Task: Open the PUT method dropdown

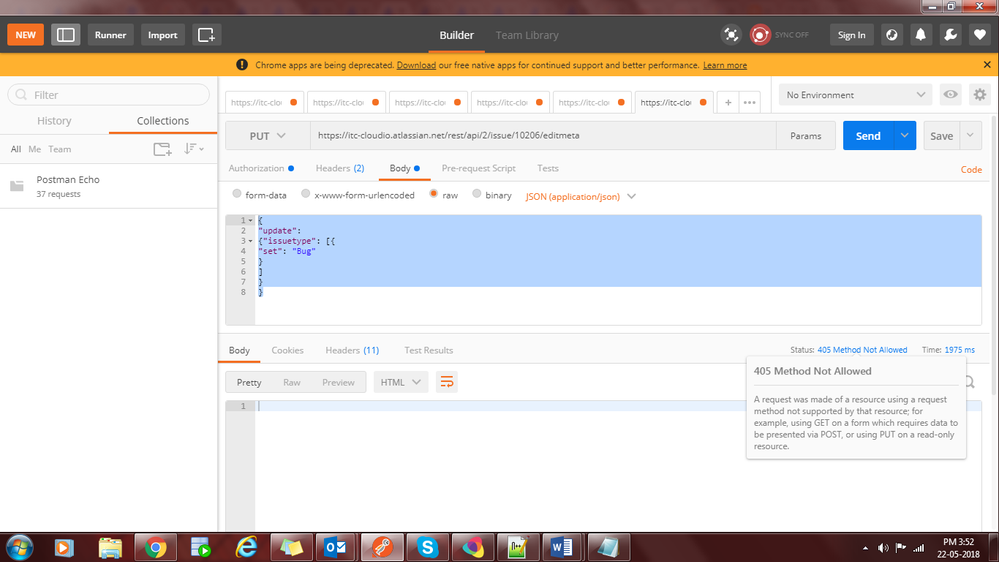Action: point(268,136)
